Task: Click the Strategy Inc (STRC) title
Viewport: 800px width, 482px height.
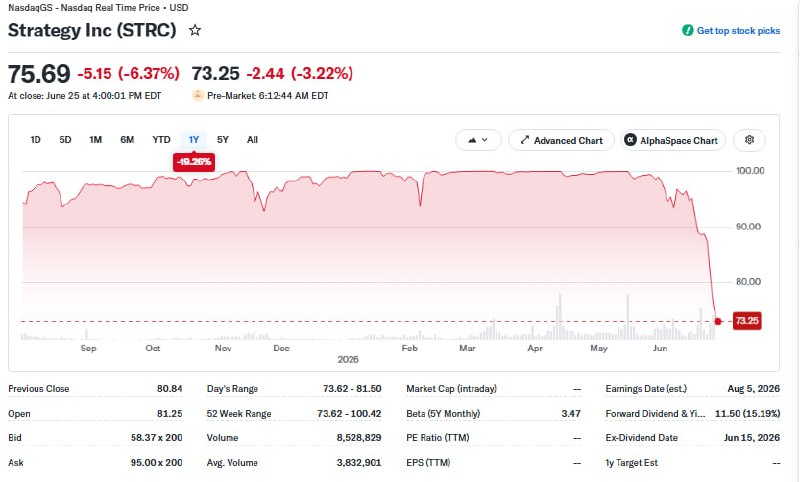Action: pos(92,30)
